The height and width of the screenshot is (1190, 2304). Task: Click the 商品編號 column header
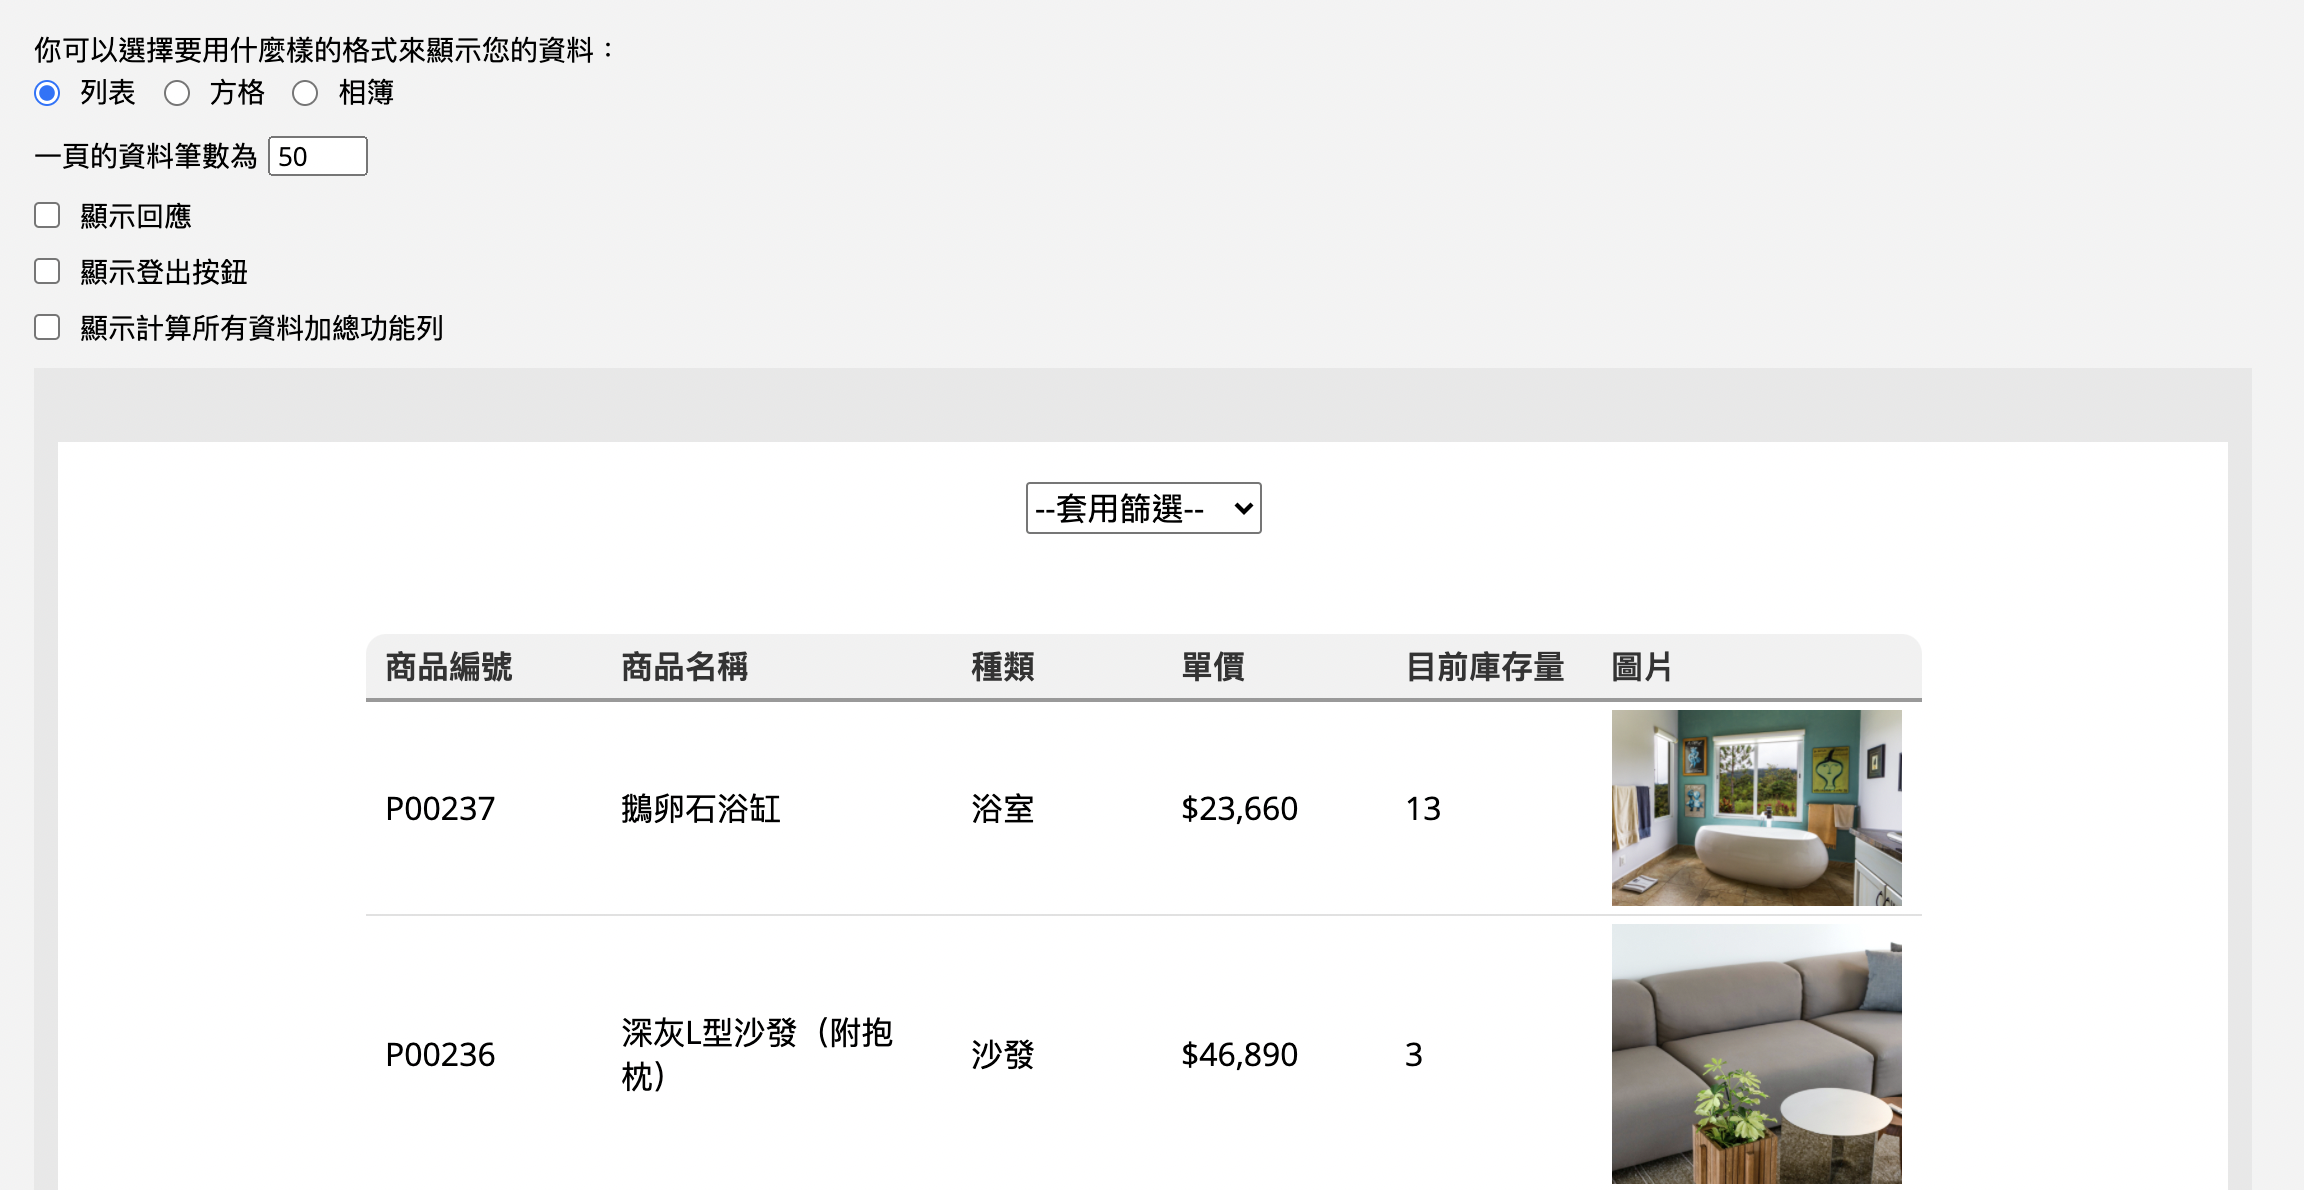449,667
